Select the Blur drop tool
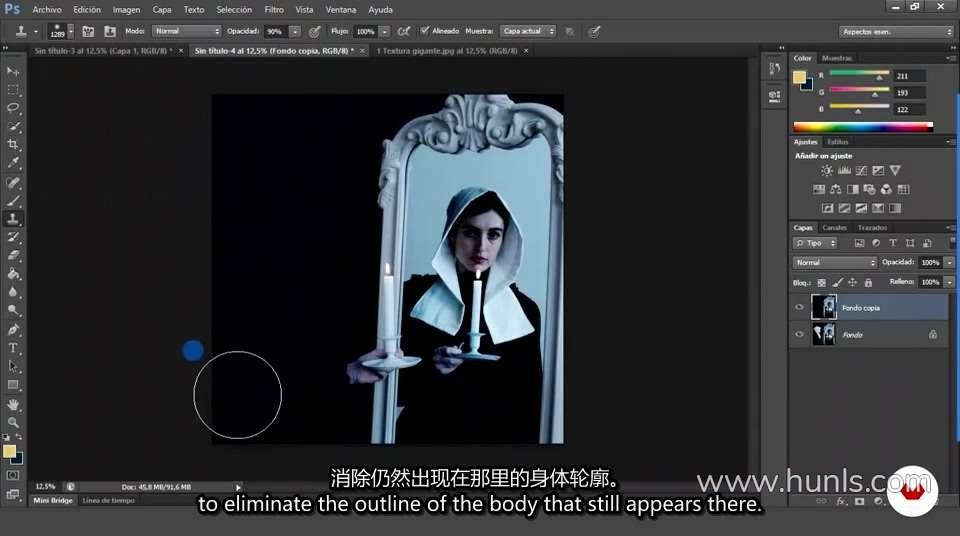The width and height of the screenshot is (960, 536). tap(13, 292)
